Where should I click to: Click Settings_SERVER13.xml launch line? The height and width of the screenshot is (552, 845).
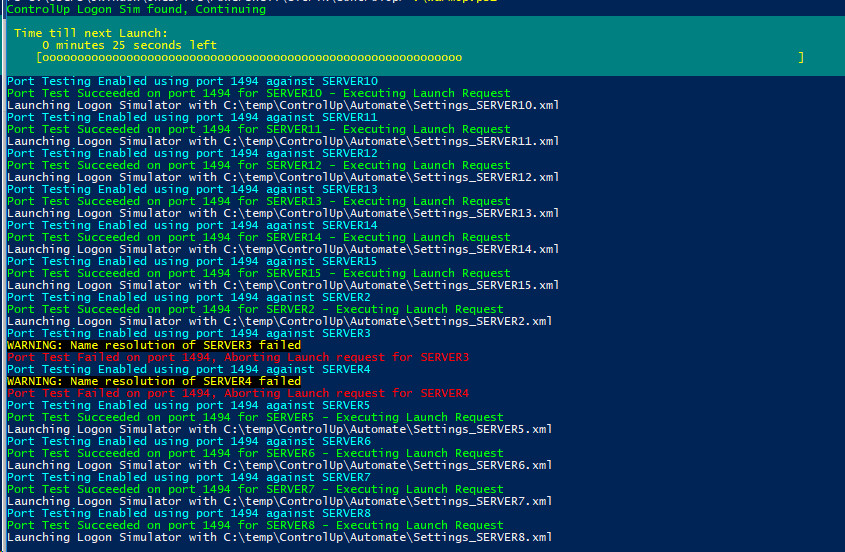[283, 213]
